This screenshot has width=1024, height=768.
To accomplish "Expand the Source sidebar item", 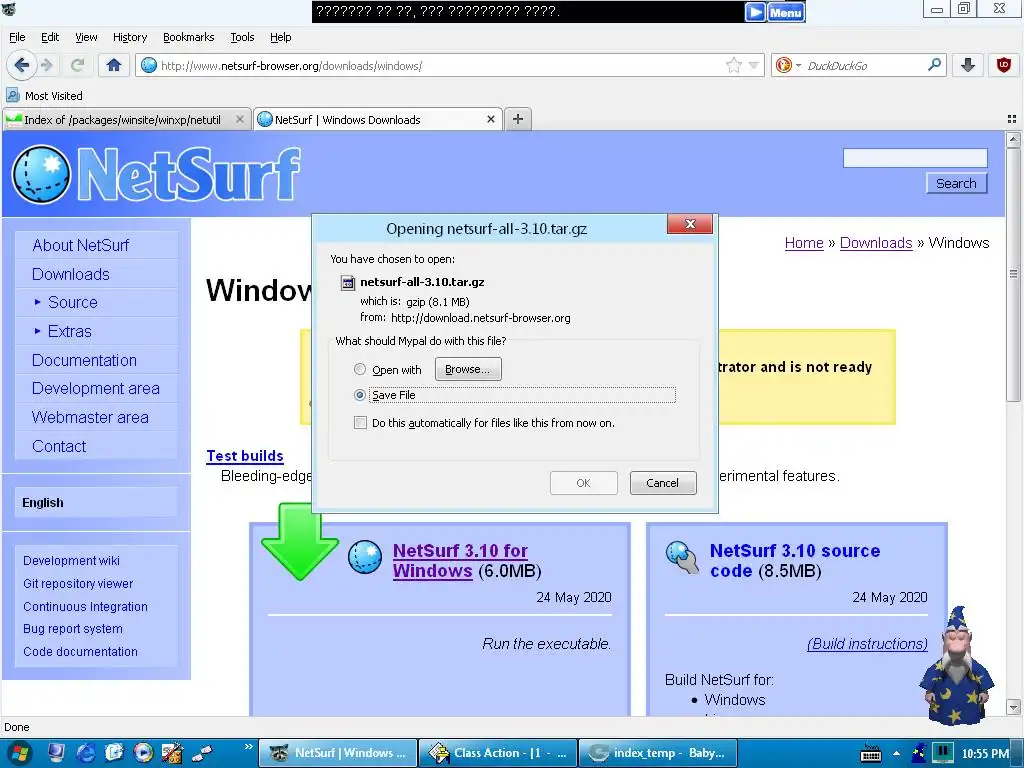I will click(x=72, y=302).
